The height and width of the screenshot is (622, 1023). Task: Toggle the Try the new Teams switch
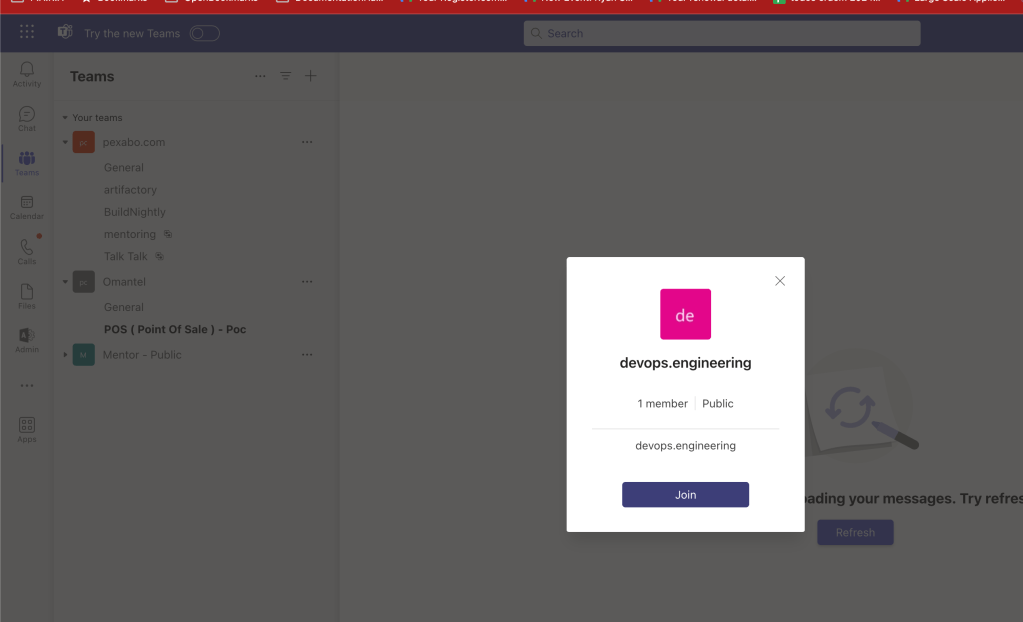(x=204, y=33)
